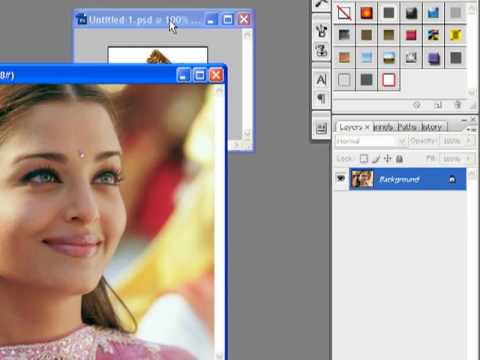Toggle lock position
This screenshot has height=360, width=480.
point(387,159)
